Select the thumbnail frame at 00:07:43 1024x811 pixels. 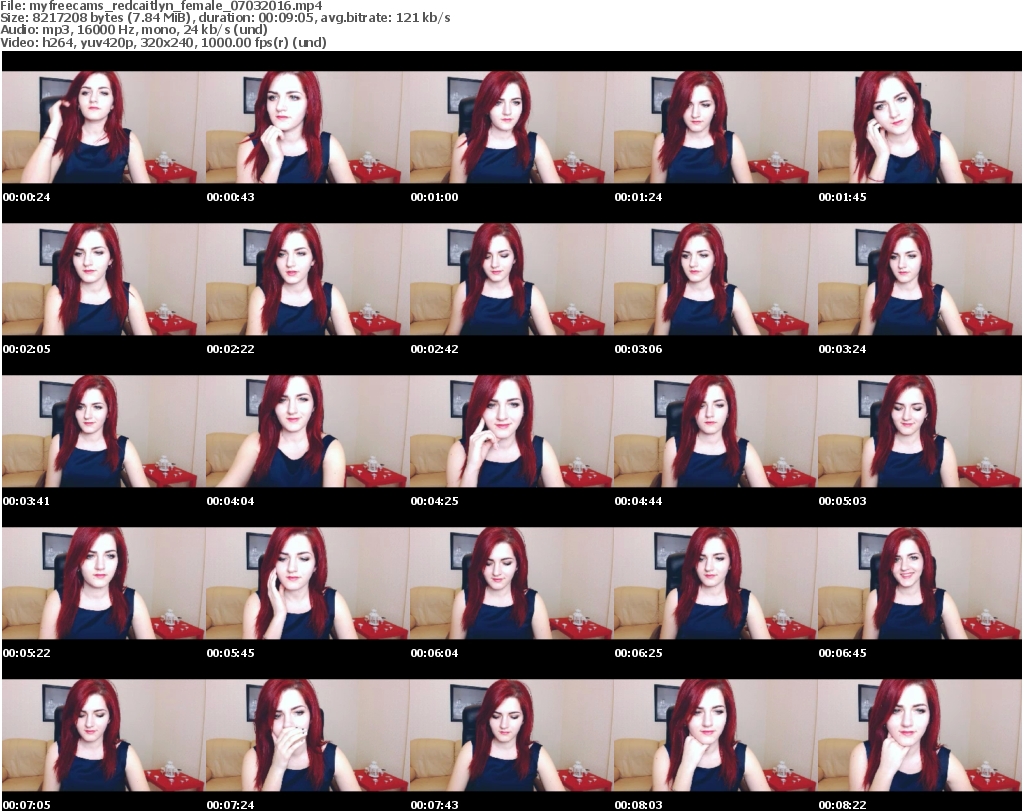click(x=512, y=736)
